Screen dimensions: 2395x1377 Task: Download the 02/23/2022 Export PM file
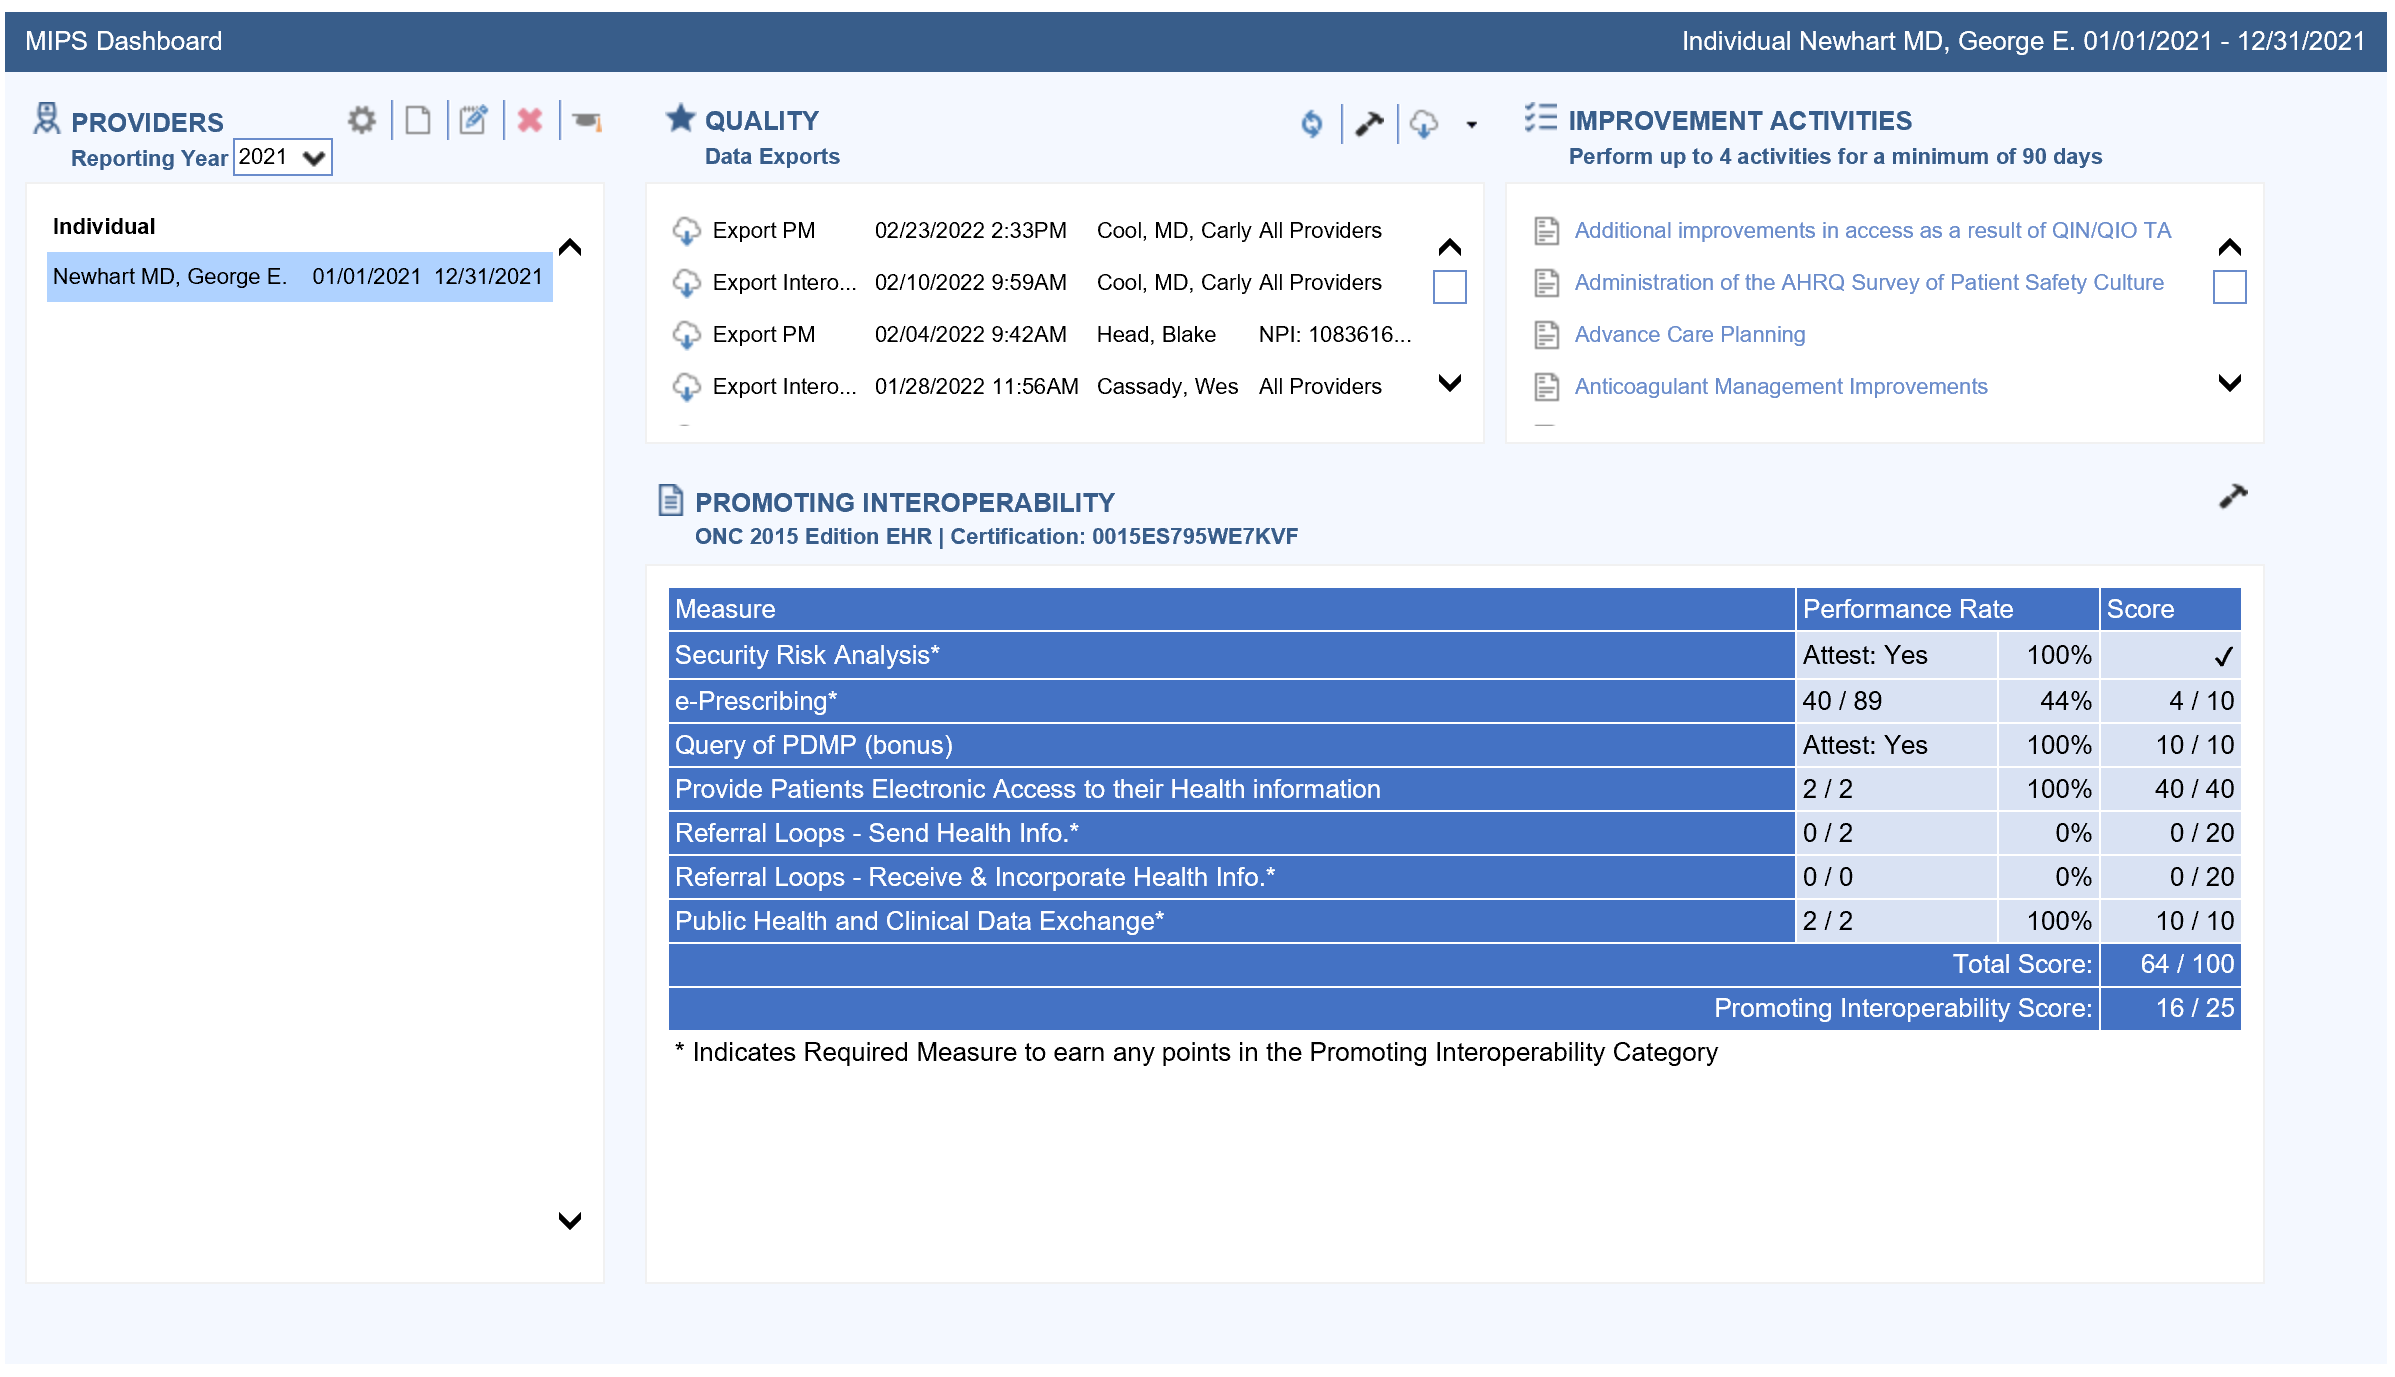pyautogui.click(x=686, y=231)
